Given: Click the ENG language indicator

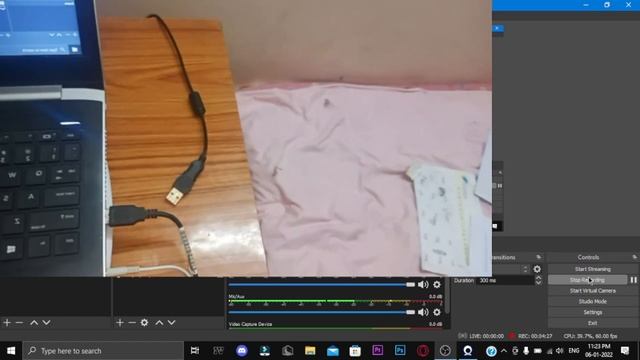Looking at the screenshot, I should [x=573, y=351].
